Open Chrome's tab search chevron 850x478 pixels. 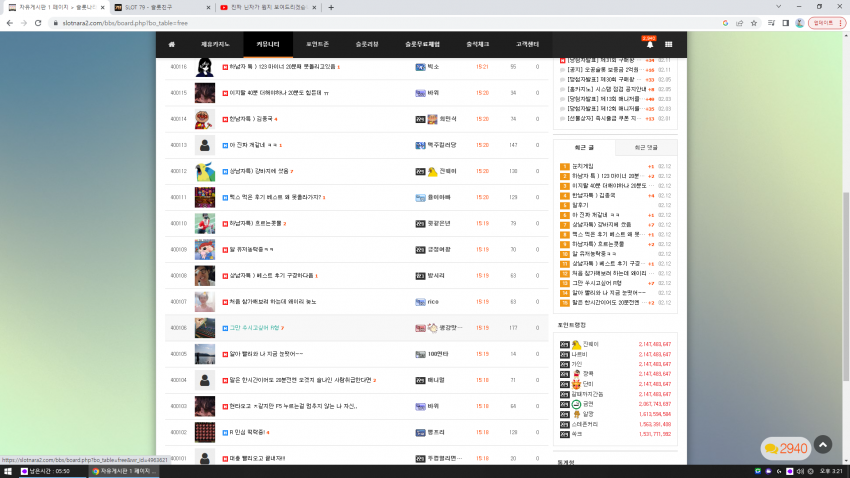(778, 7)
